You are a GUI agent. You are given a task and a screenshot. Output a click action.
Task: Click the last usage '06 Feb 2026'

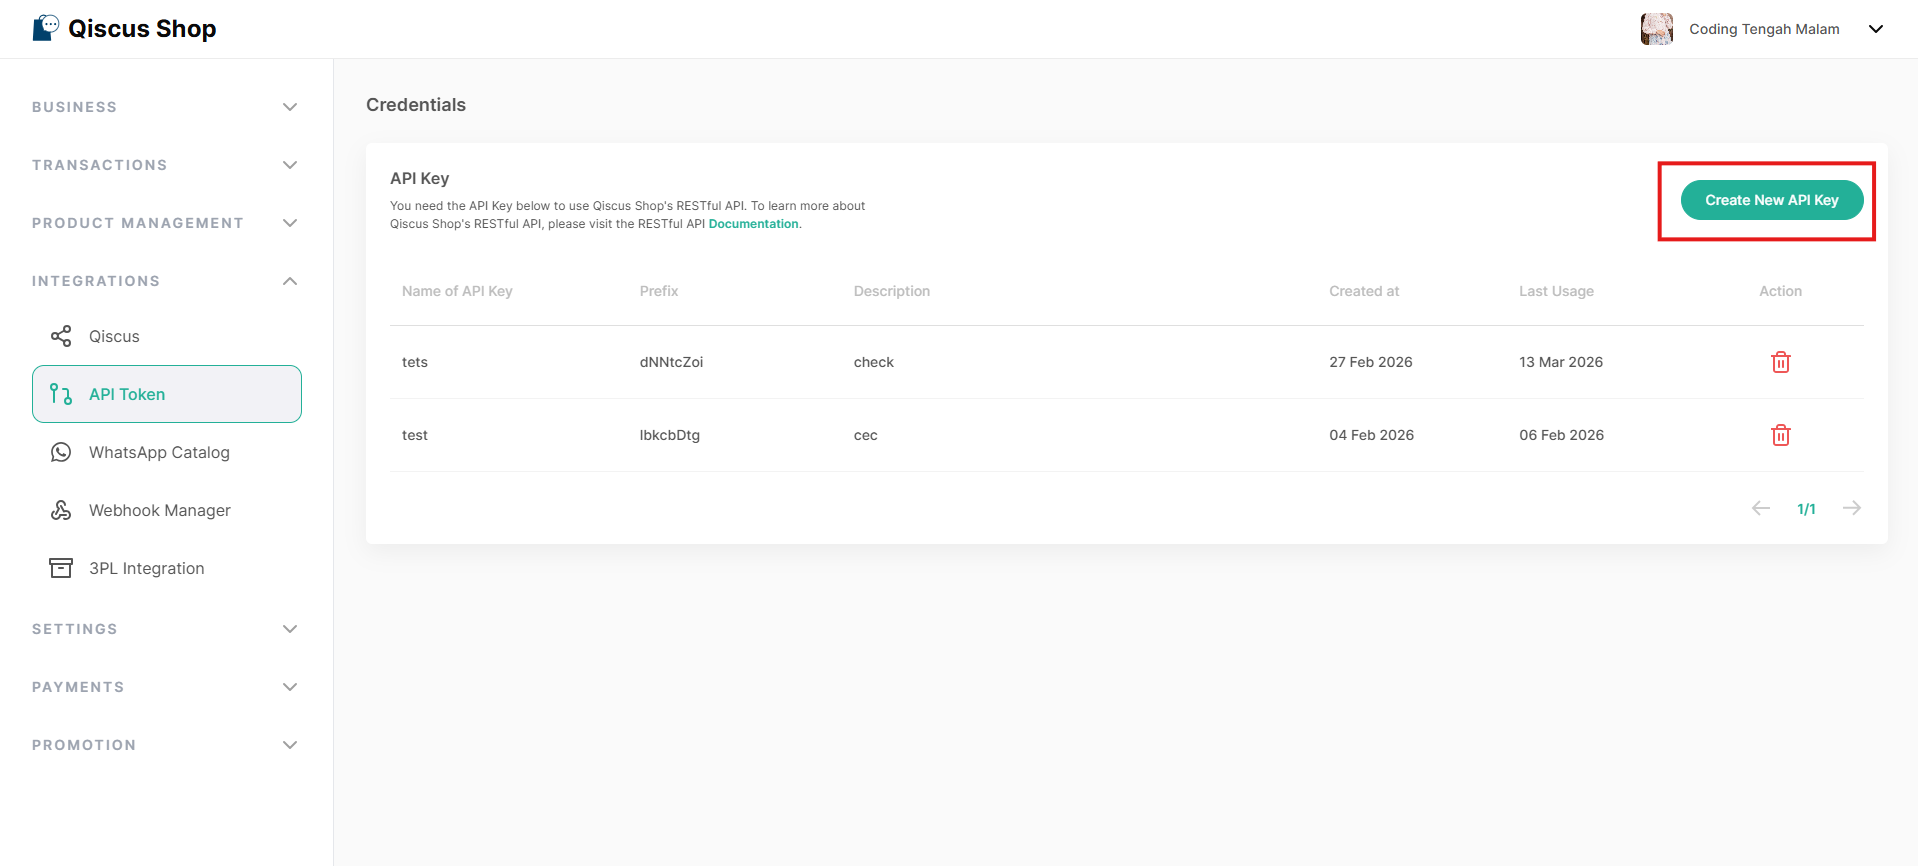click(x=1562, y=435)
